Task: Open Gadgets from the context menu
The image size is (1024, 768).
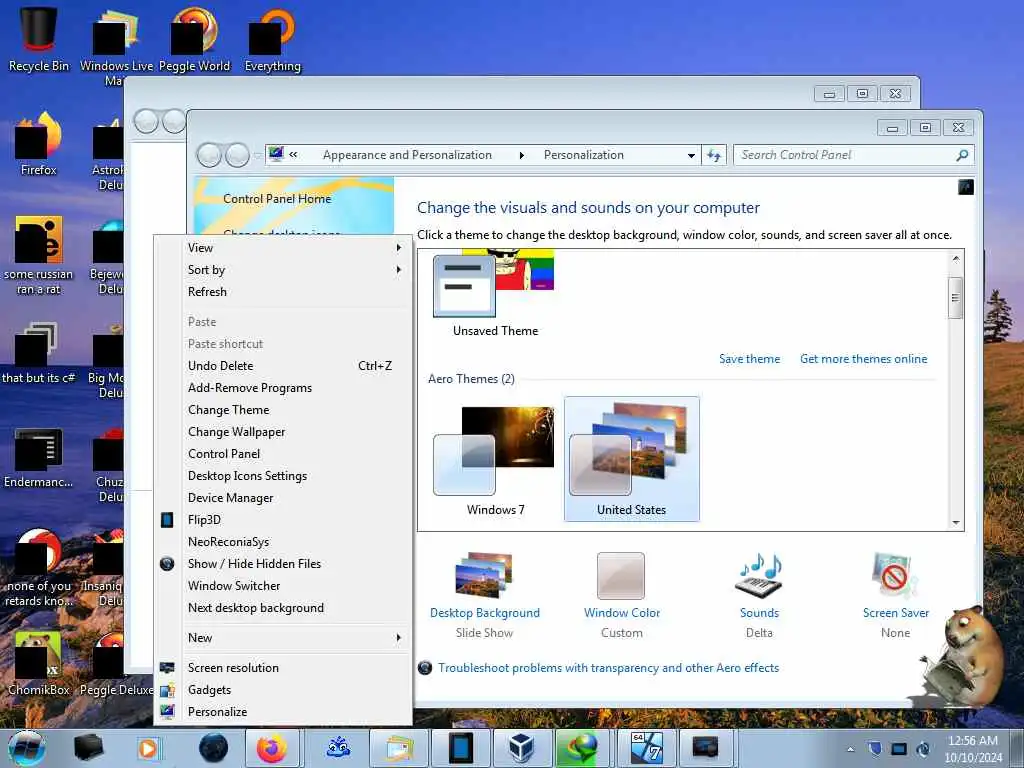Action: pos(283,690)
